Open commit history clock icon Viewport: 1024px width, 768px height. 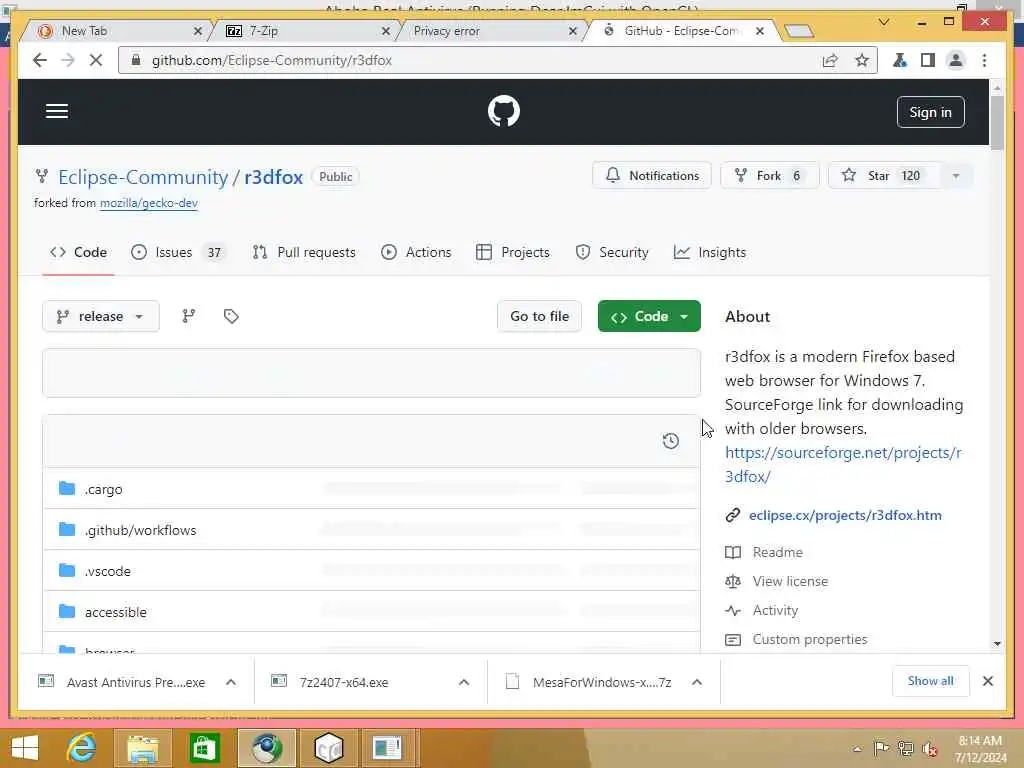[x=671, y=441]
